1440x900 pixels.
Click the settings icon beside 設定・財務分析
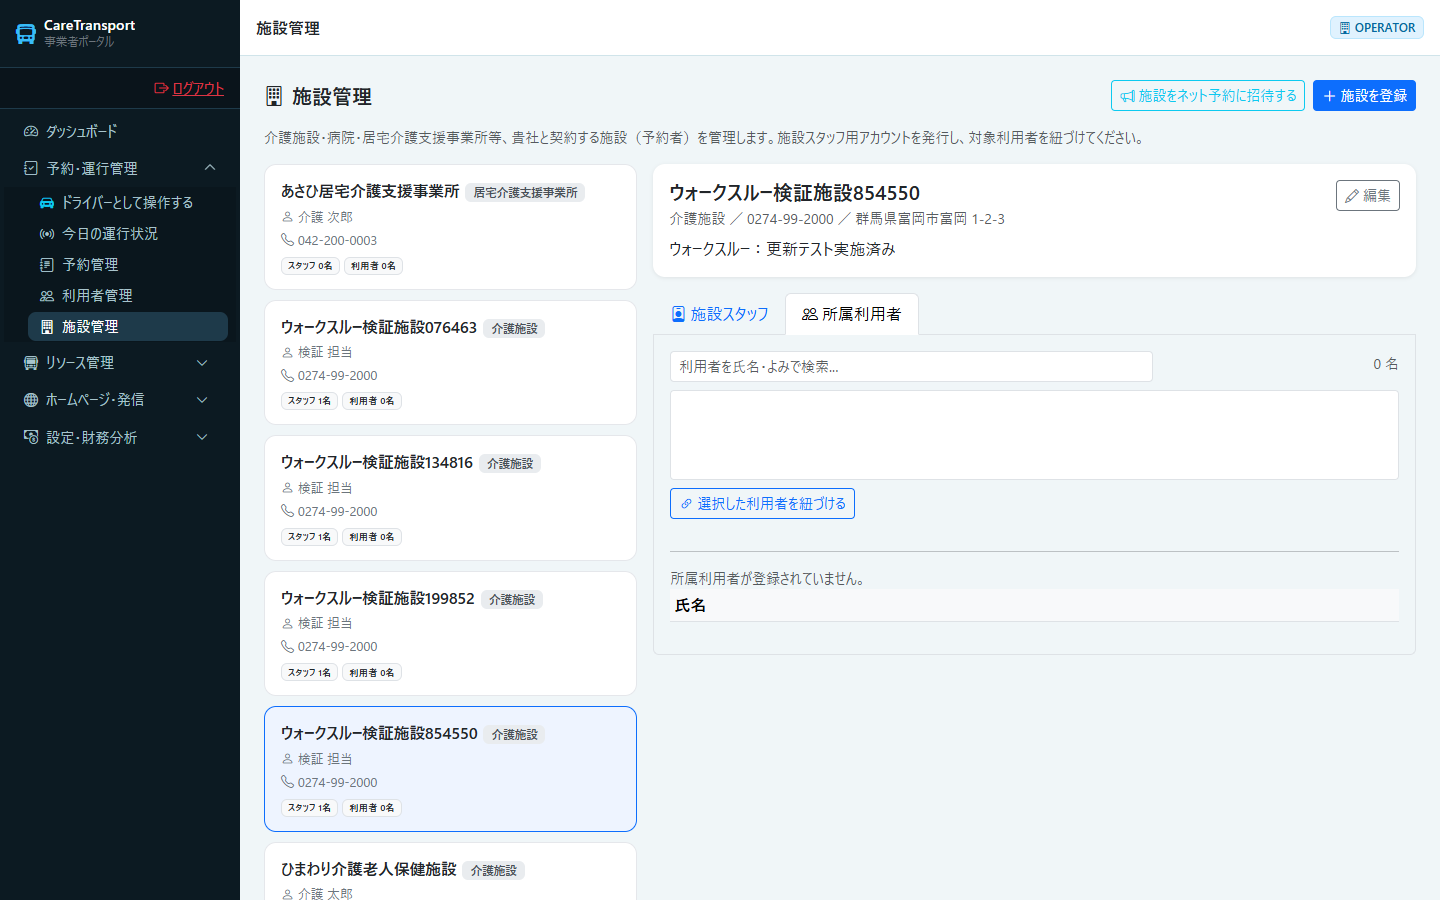tap(31, 437)
